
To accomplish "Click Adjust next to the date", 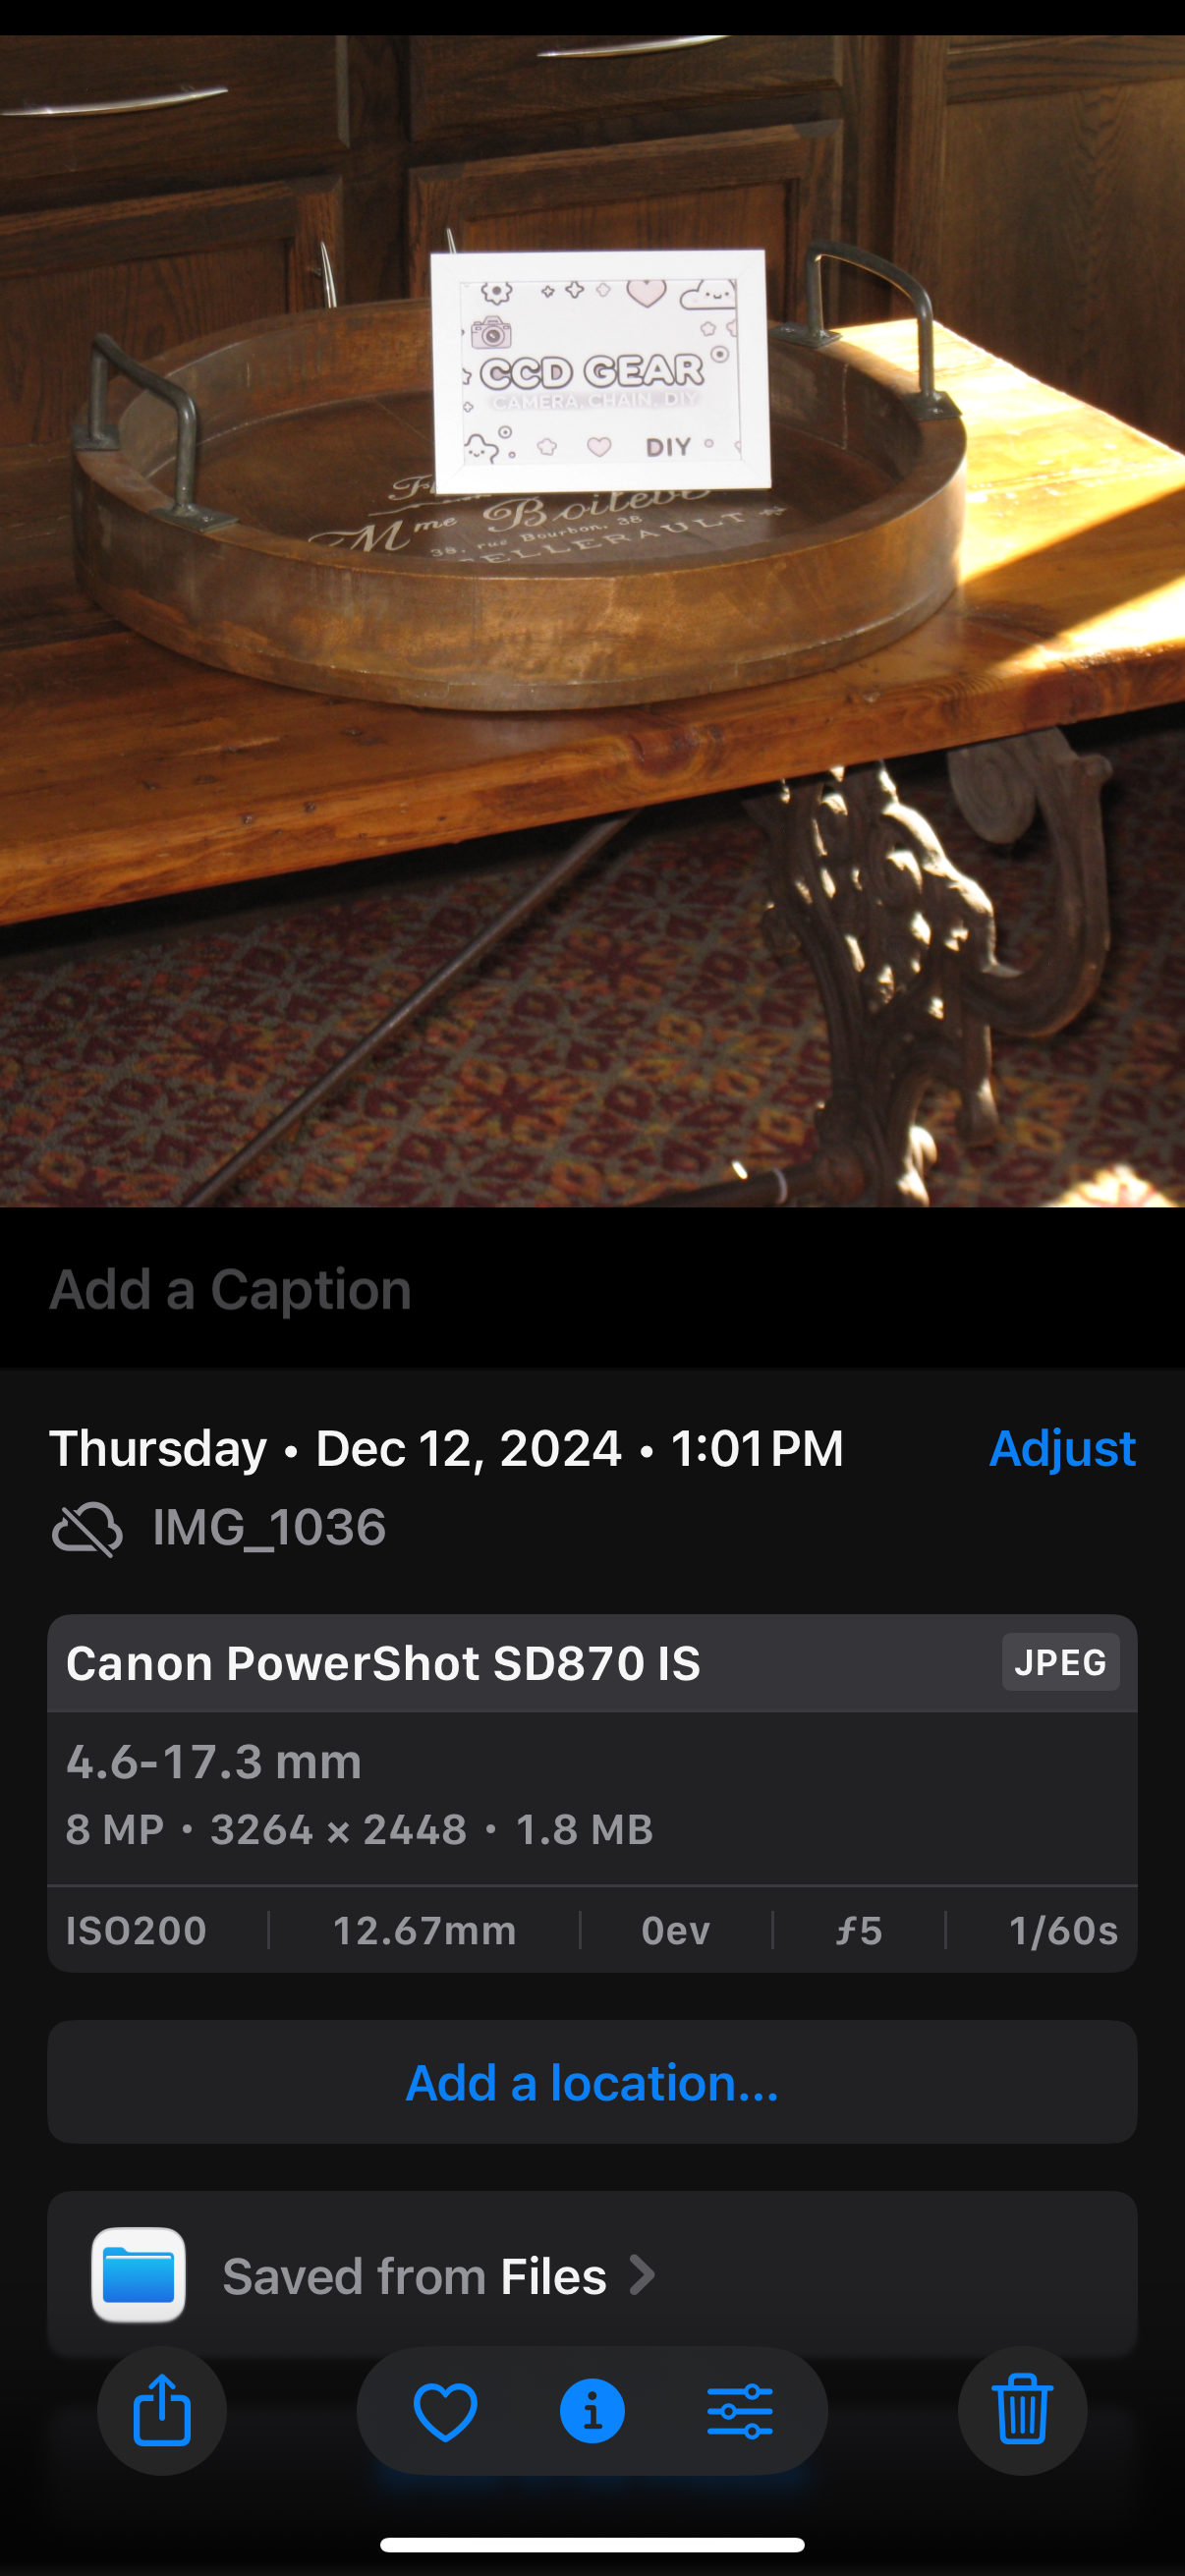I will (x=1062, y=1448).
